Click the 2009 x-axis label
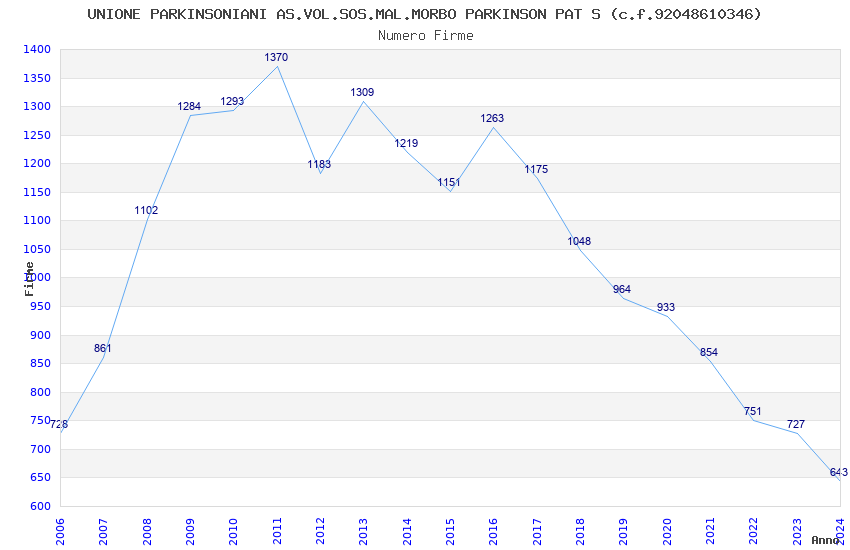This screenshot has width=850, height=550. [x=190, y=532]
